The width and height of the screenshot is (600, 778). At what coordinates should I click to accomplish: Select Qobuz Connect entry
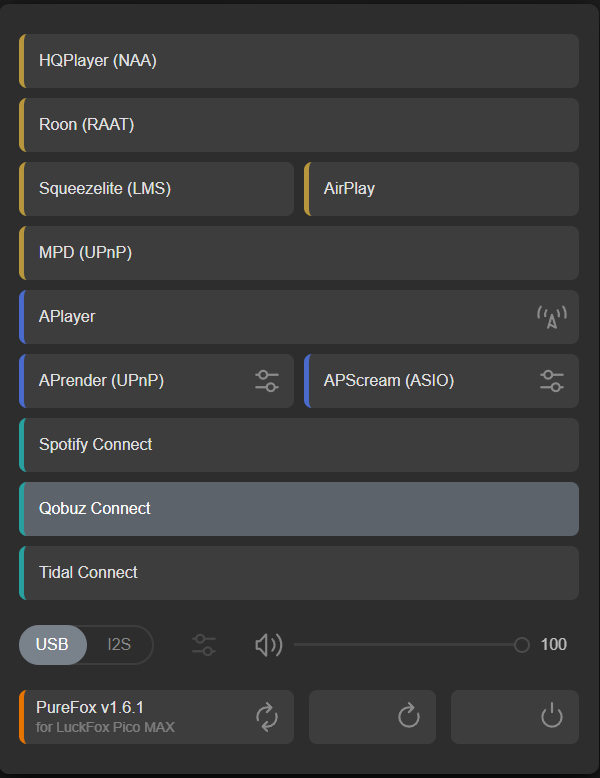coord(298,509)
